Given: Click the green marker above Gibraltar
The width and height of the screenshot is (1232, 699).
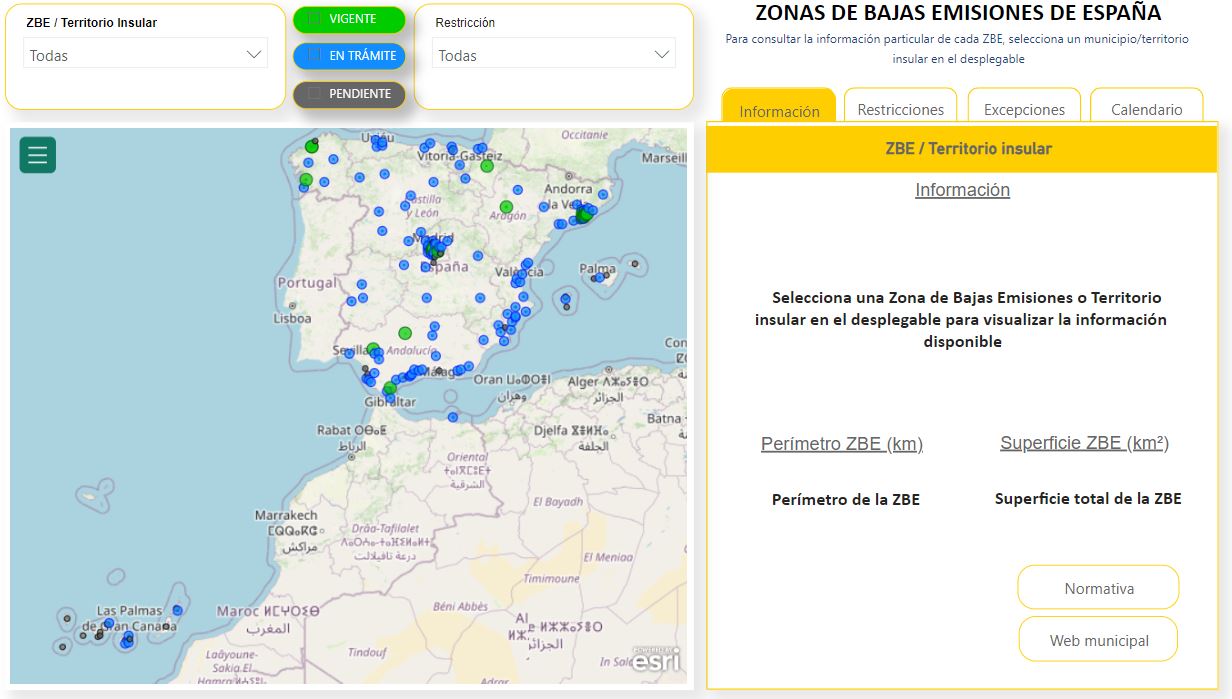Looking at the screenshot, I should tap(389, 388).
